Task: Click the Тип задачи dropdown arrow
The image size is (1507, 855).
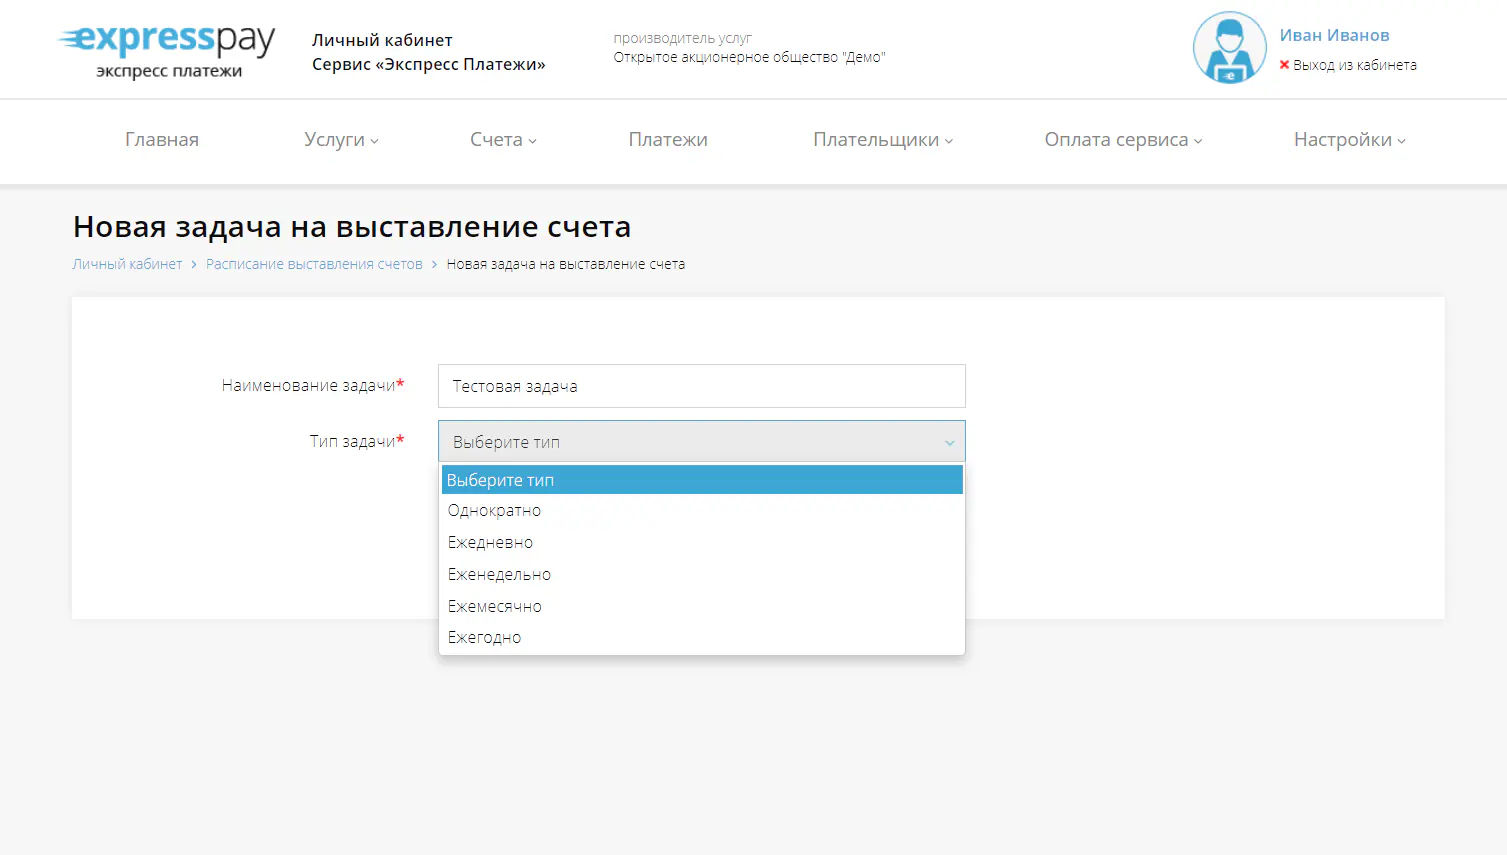Action: point(949,441)
